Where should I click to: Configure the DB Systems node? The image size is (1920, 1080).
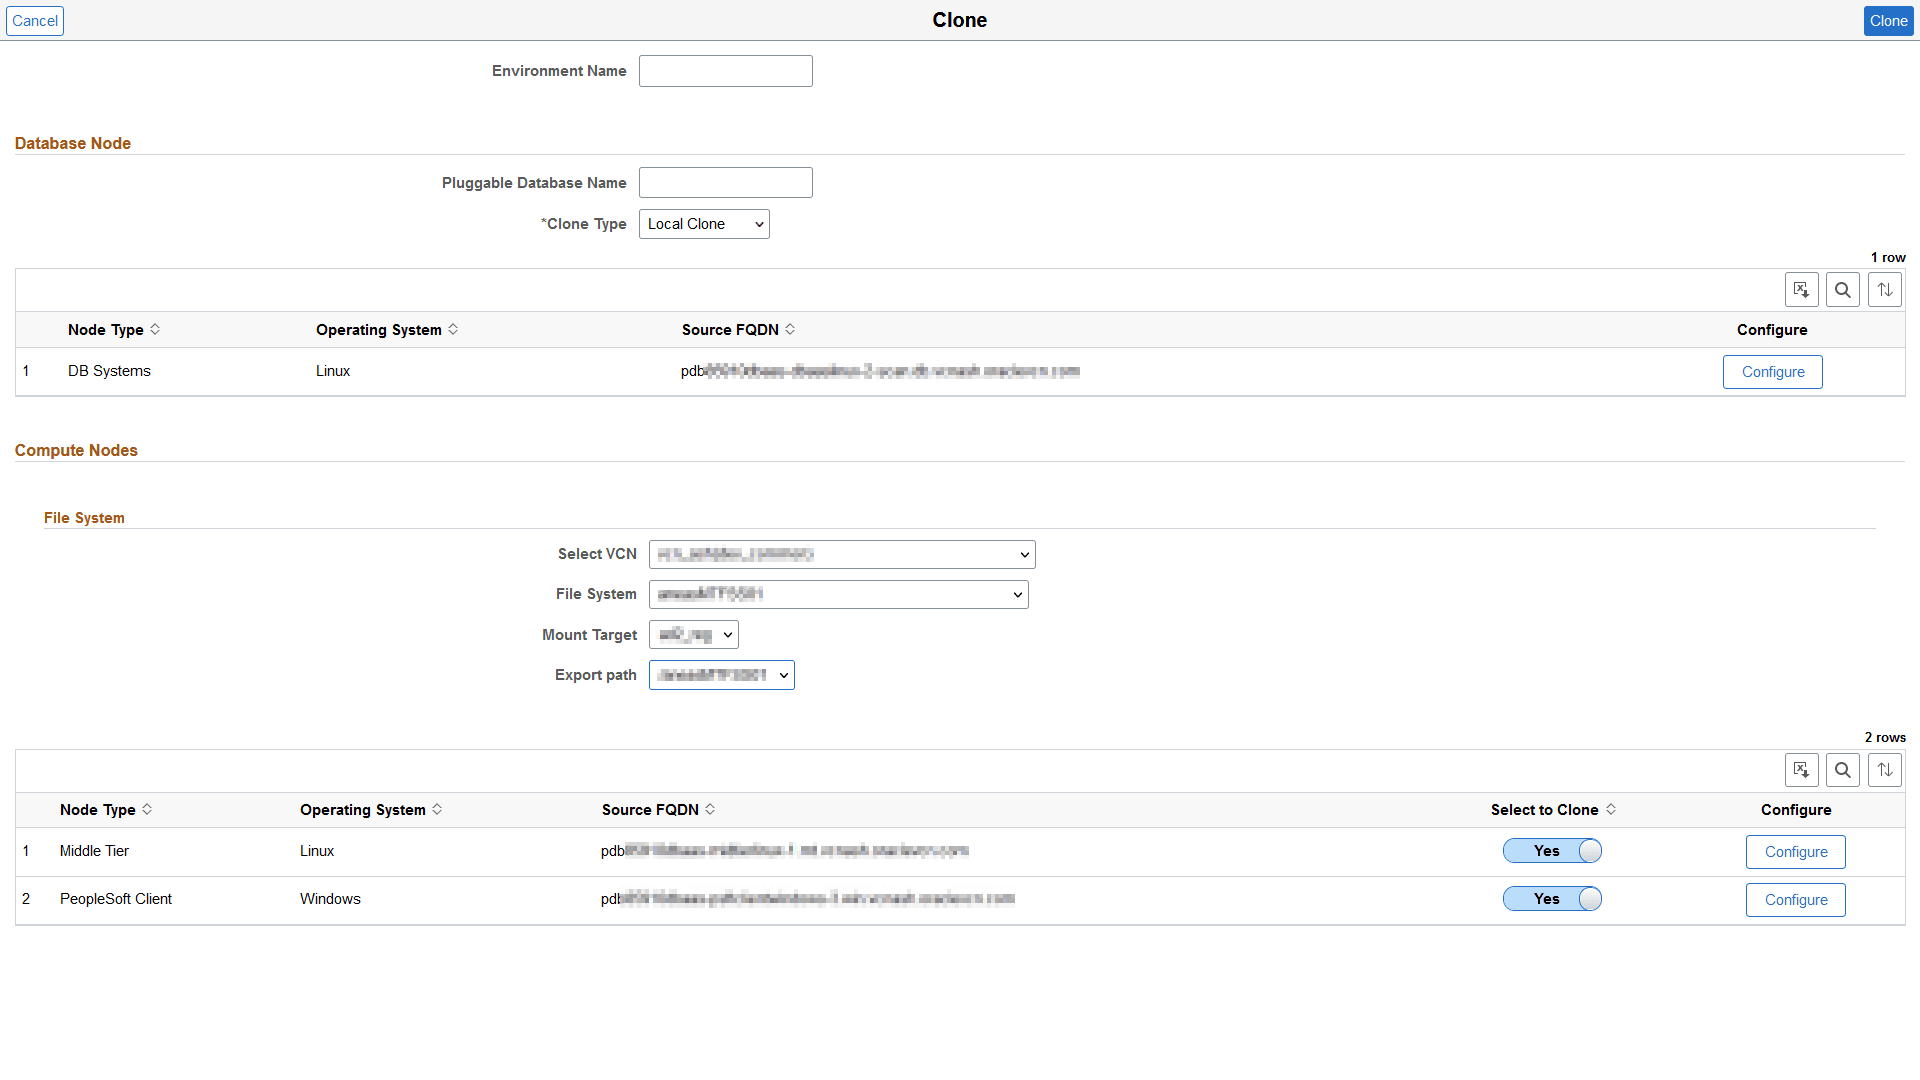coord(1772,371)
